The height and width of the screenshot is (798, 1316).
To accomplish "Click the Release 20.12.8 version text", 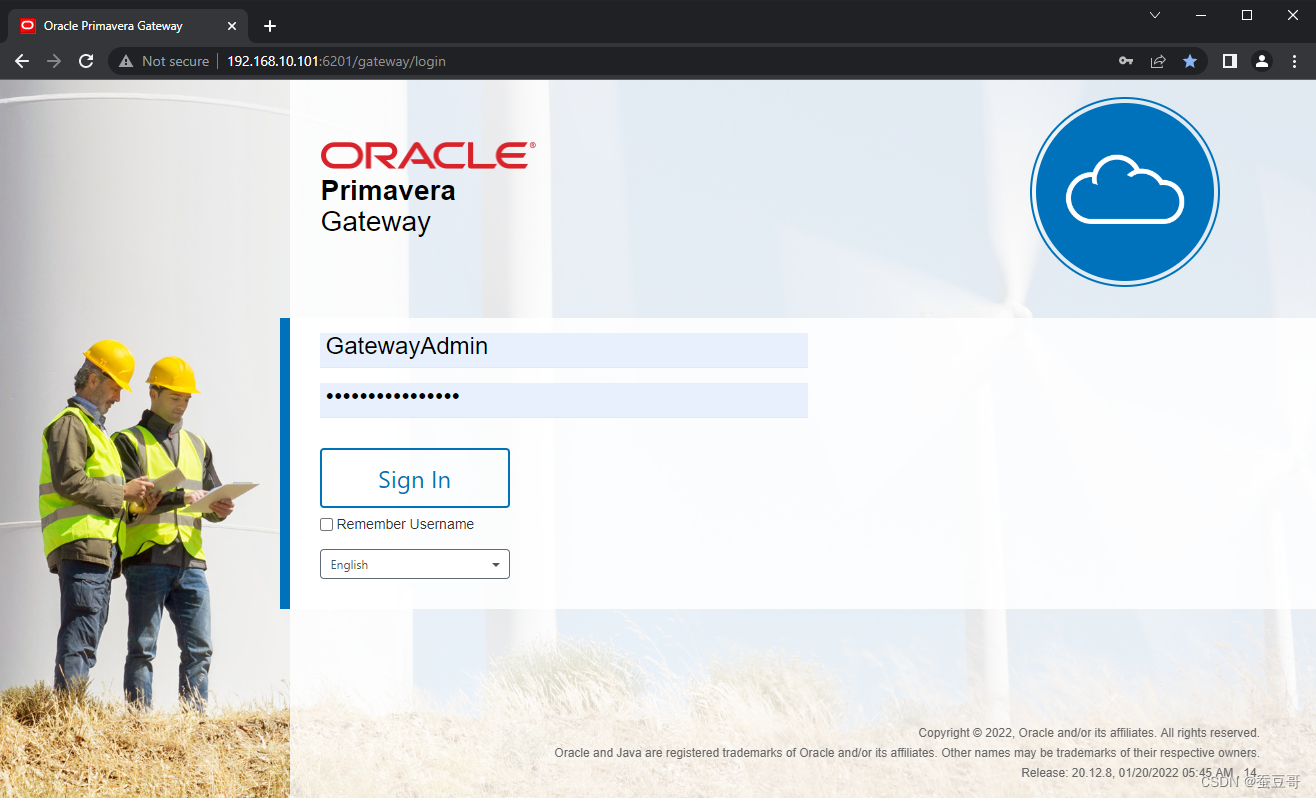I will click(x=1139, y=773).
